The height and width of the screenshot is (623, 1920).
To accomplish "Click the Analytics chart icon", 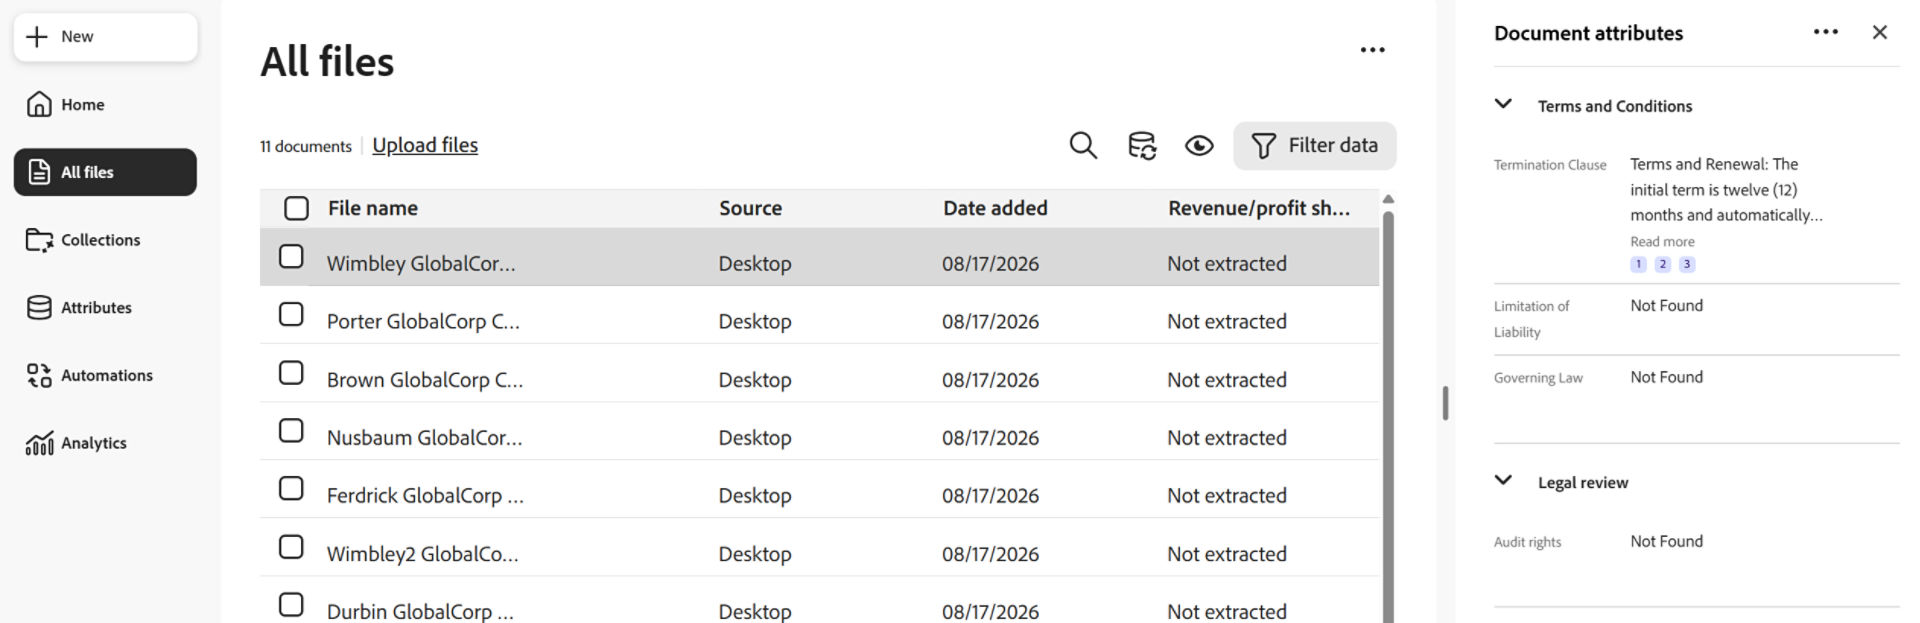I will pyautogui.click(x=39, y=443).
